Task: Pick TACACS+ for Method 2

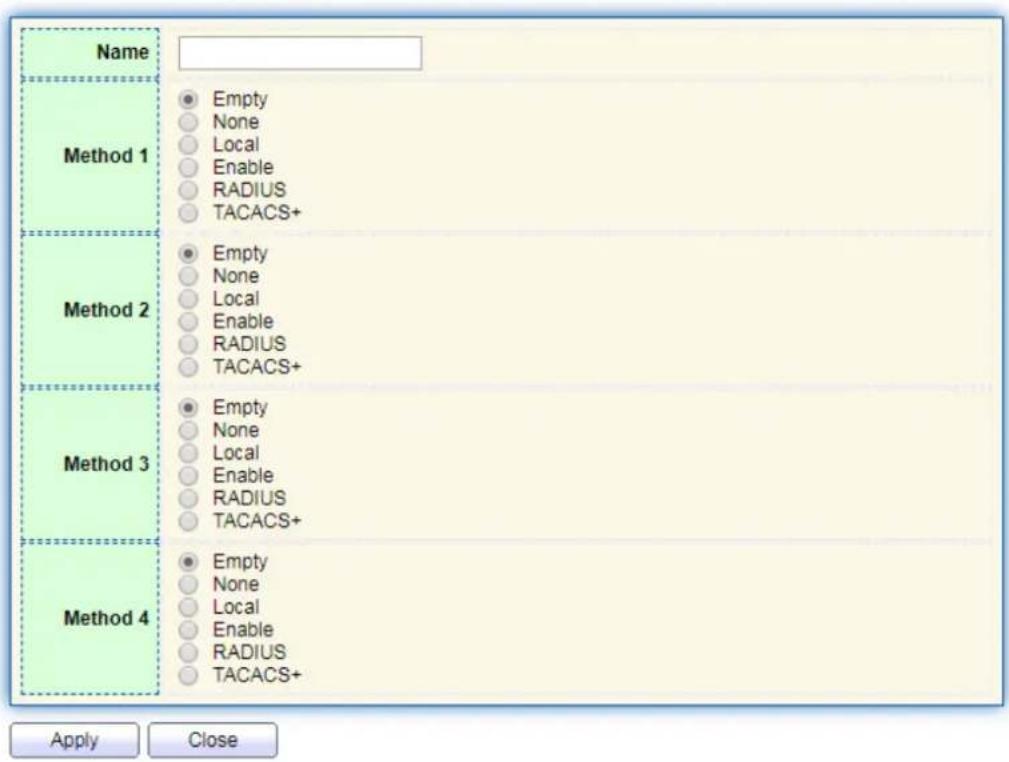Action: [x=188, y=367]
